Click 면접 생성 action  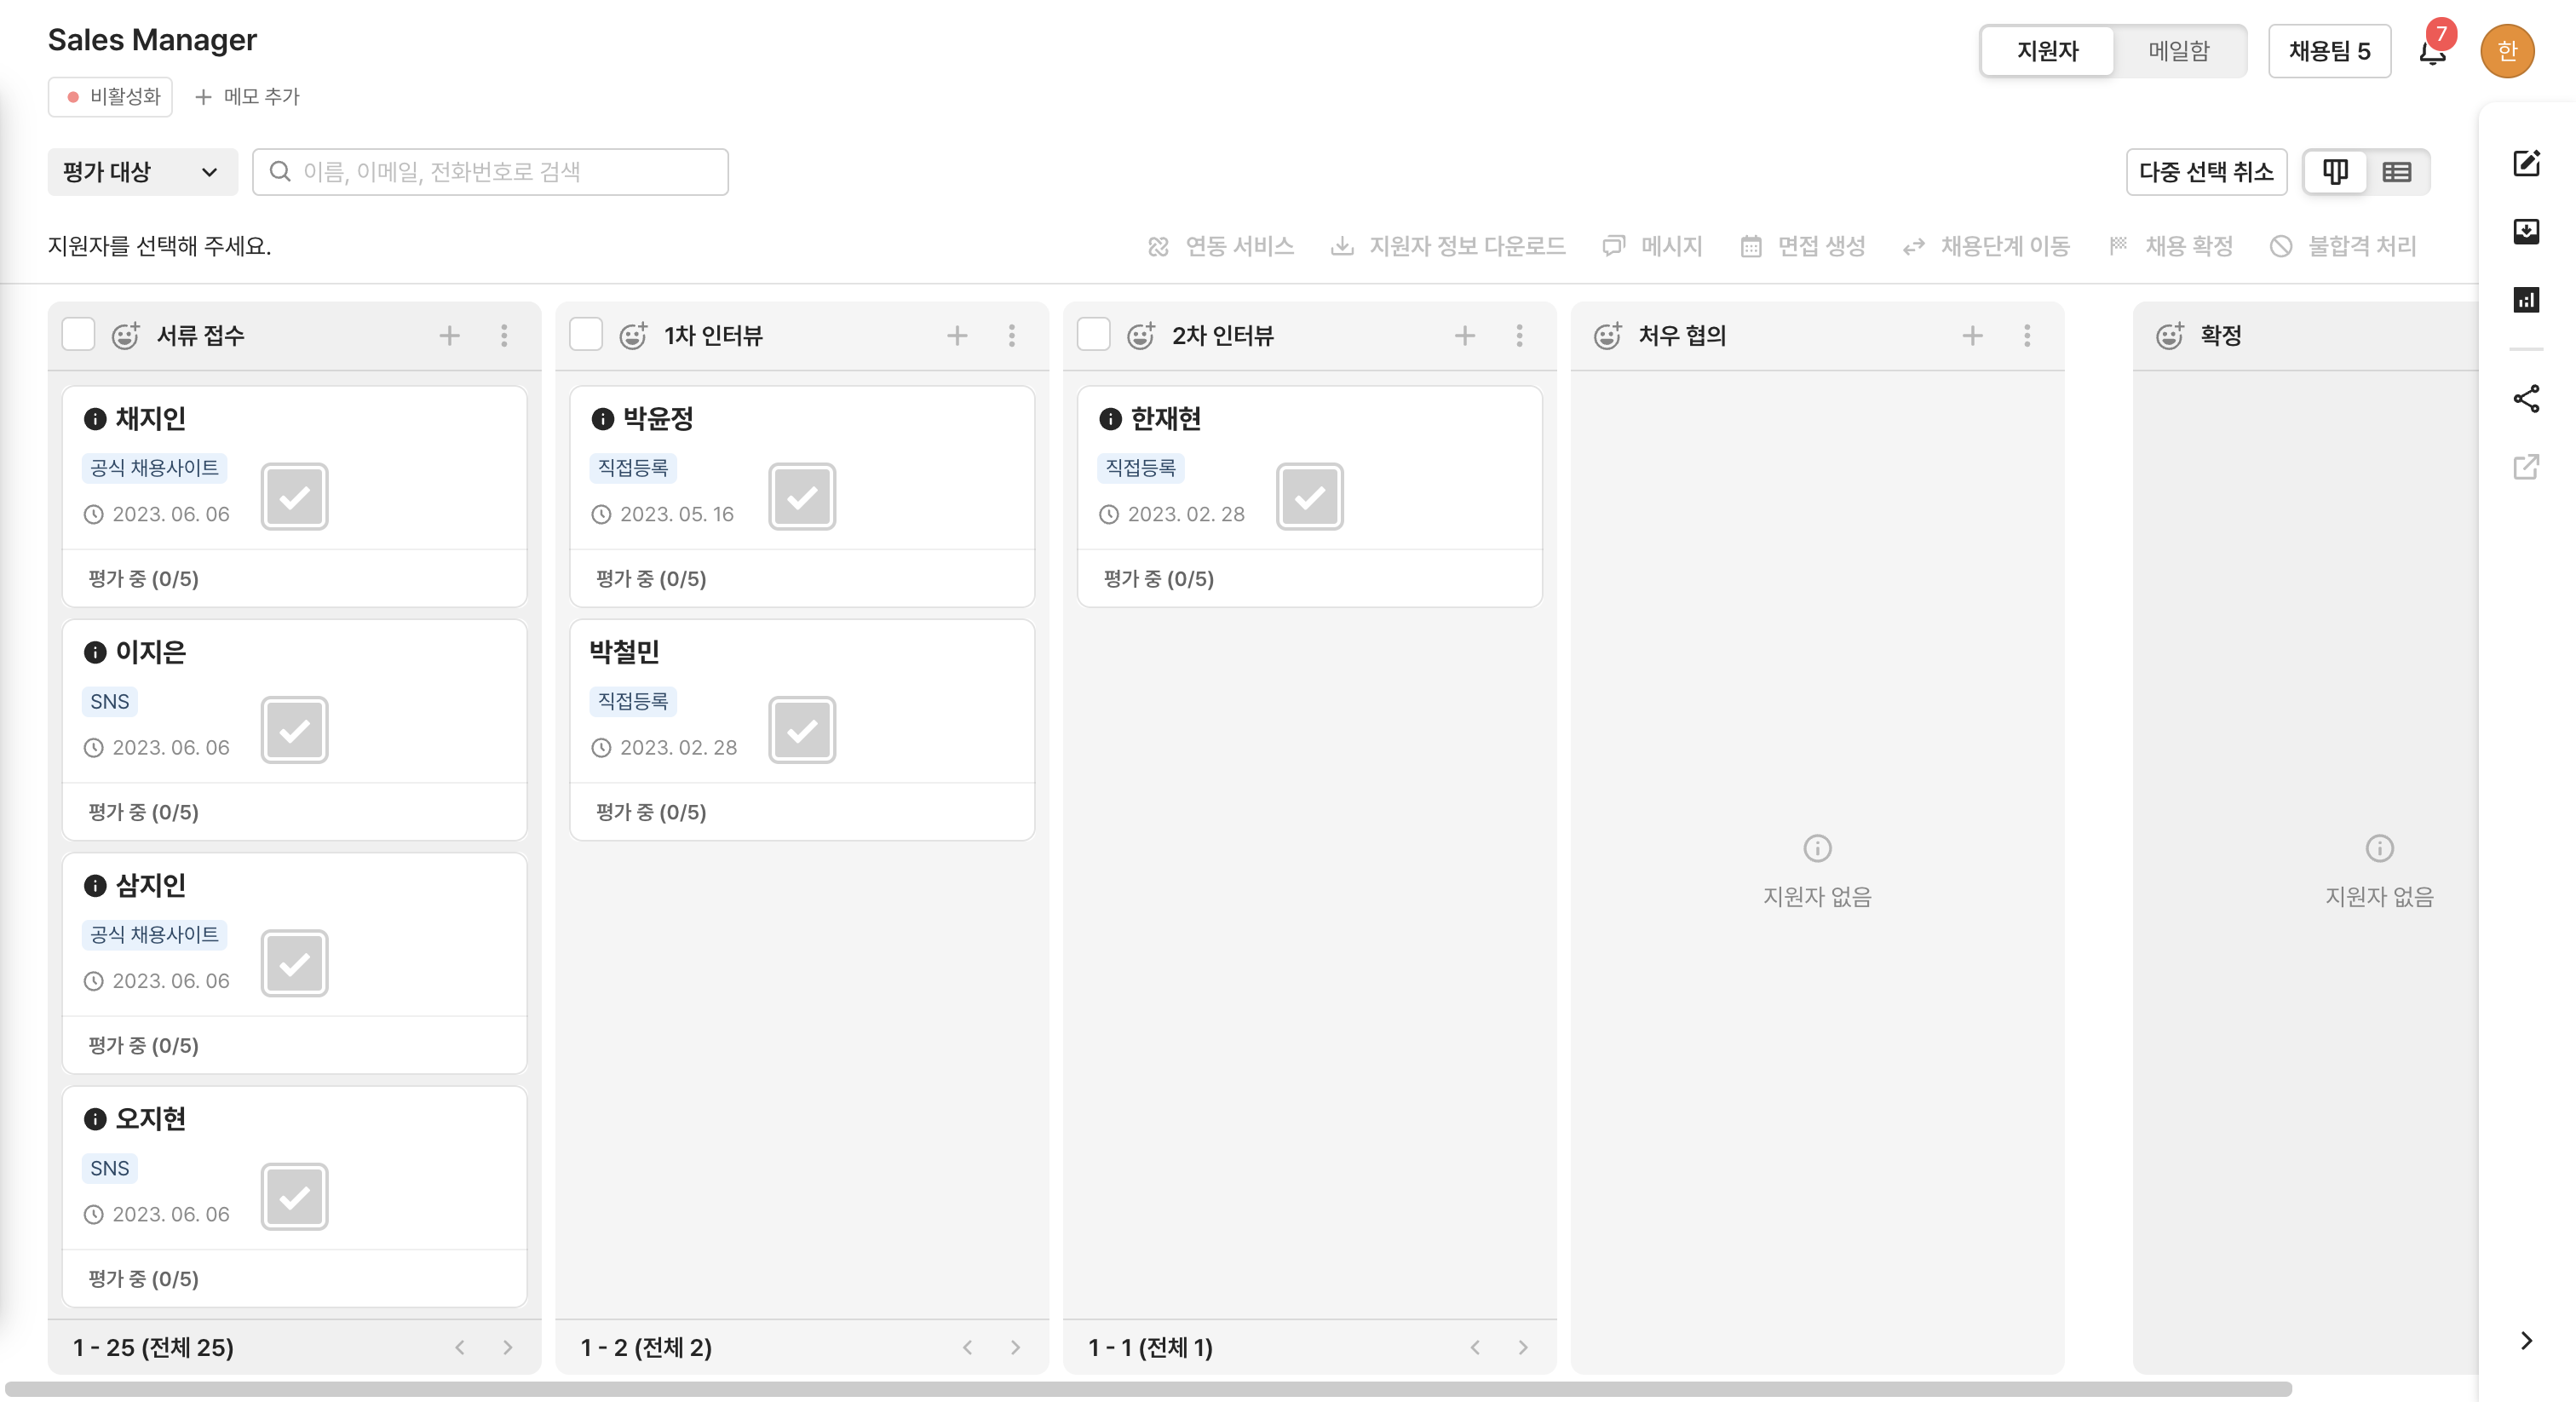pyautogui.click(x=1803, y=246)
